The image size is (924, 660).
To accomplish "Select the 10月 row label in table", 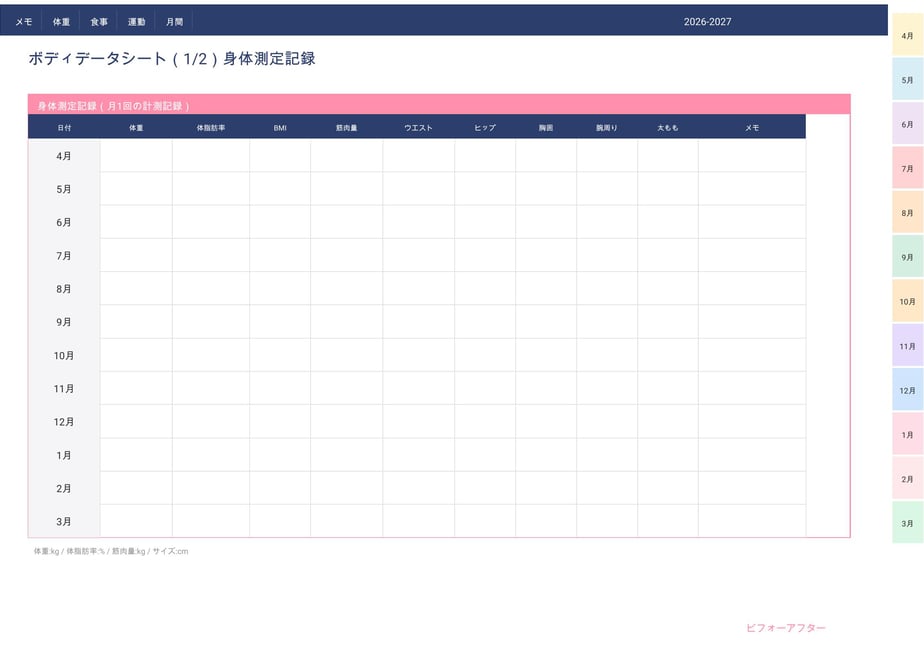I will [x=64, y=355].
